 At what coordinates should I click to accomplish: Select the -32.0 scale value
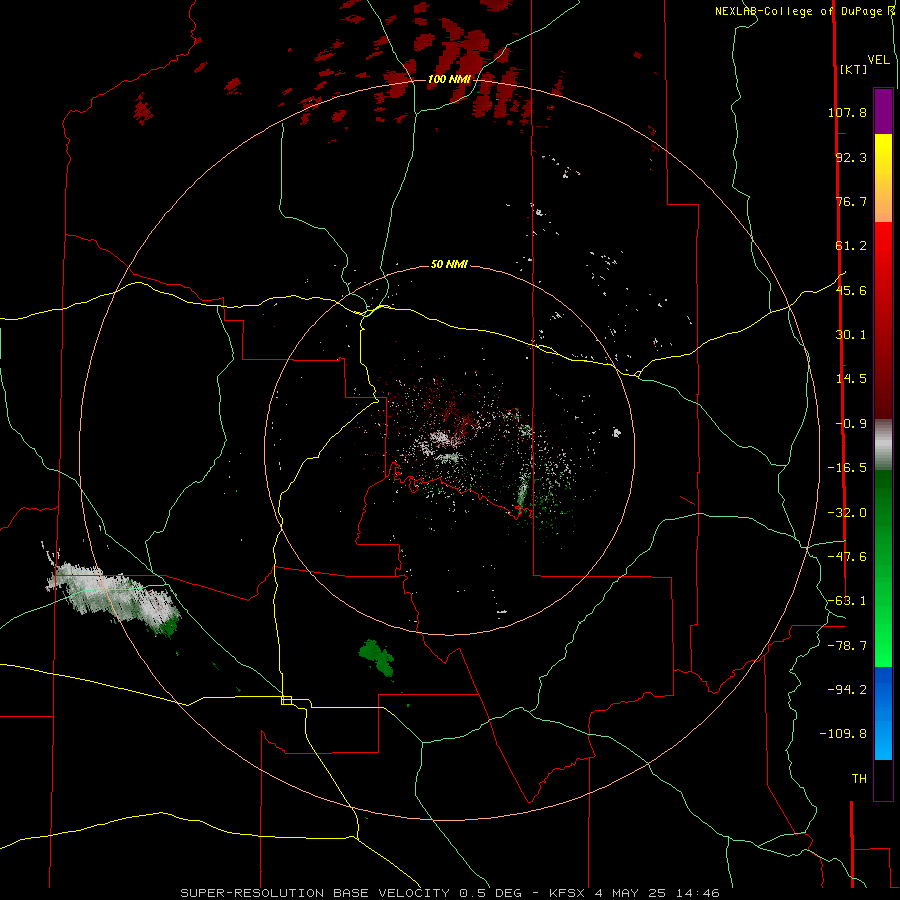(847, 513)
